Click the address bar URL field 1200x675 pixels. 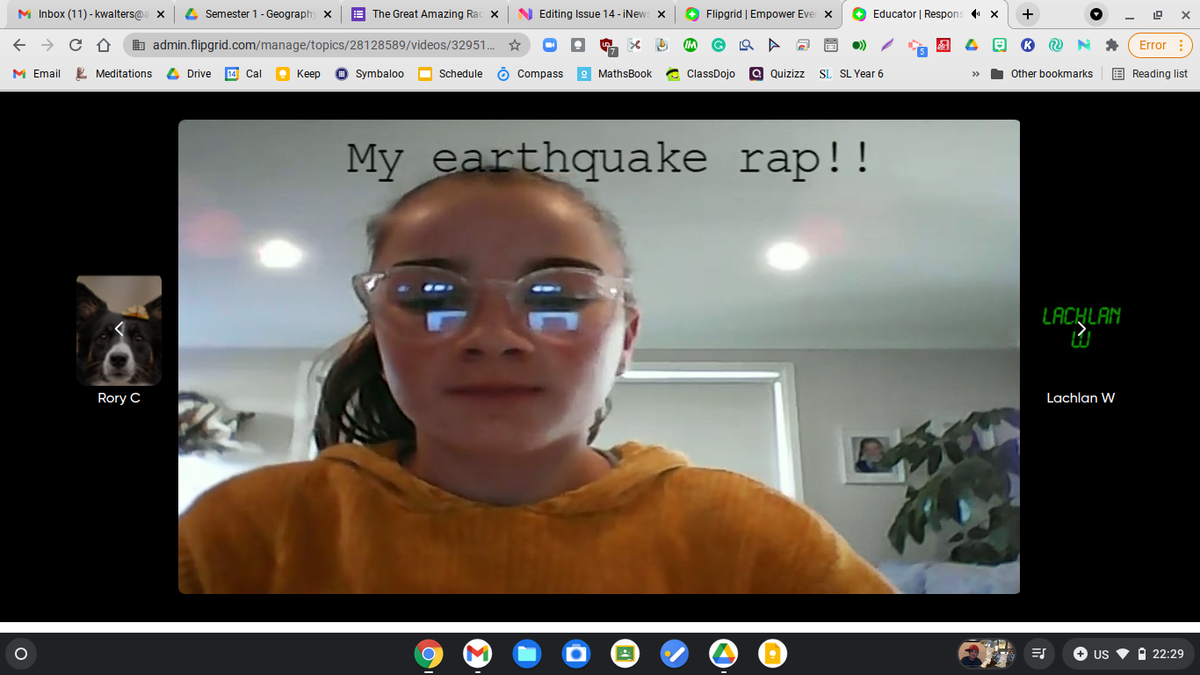tap(320, 45)
